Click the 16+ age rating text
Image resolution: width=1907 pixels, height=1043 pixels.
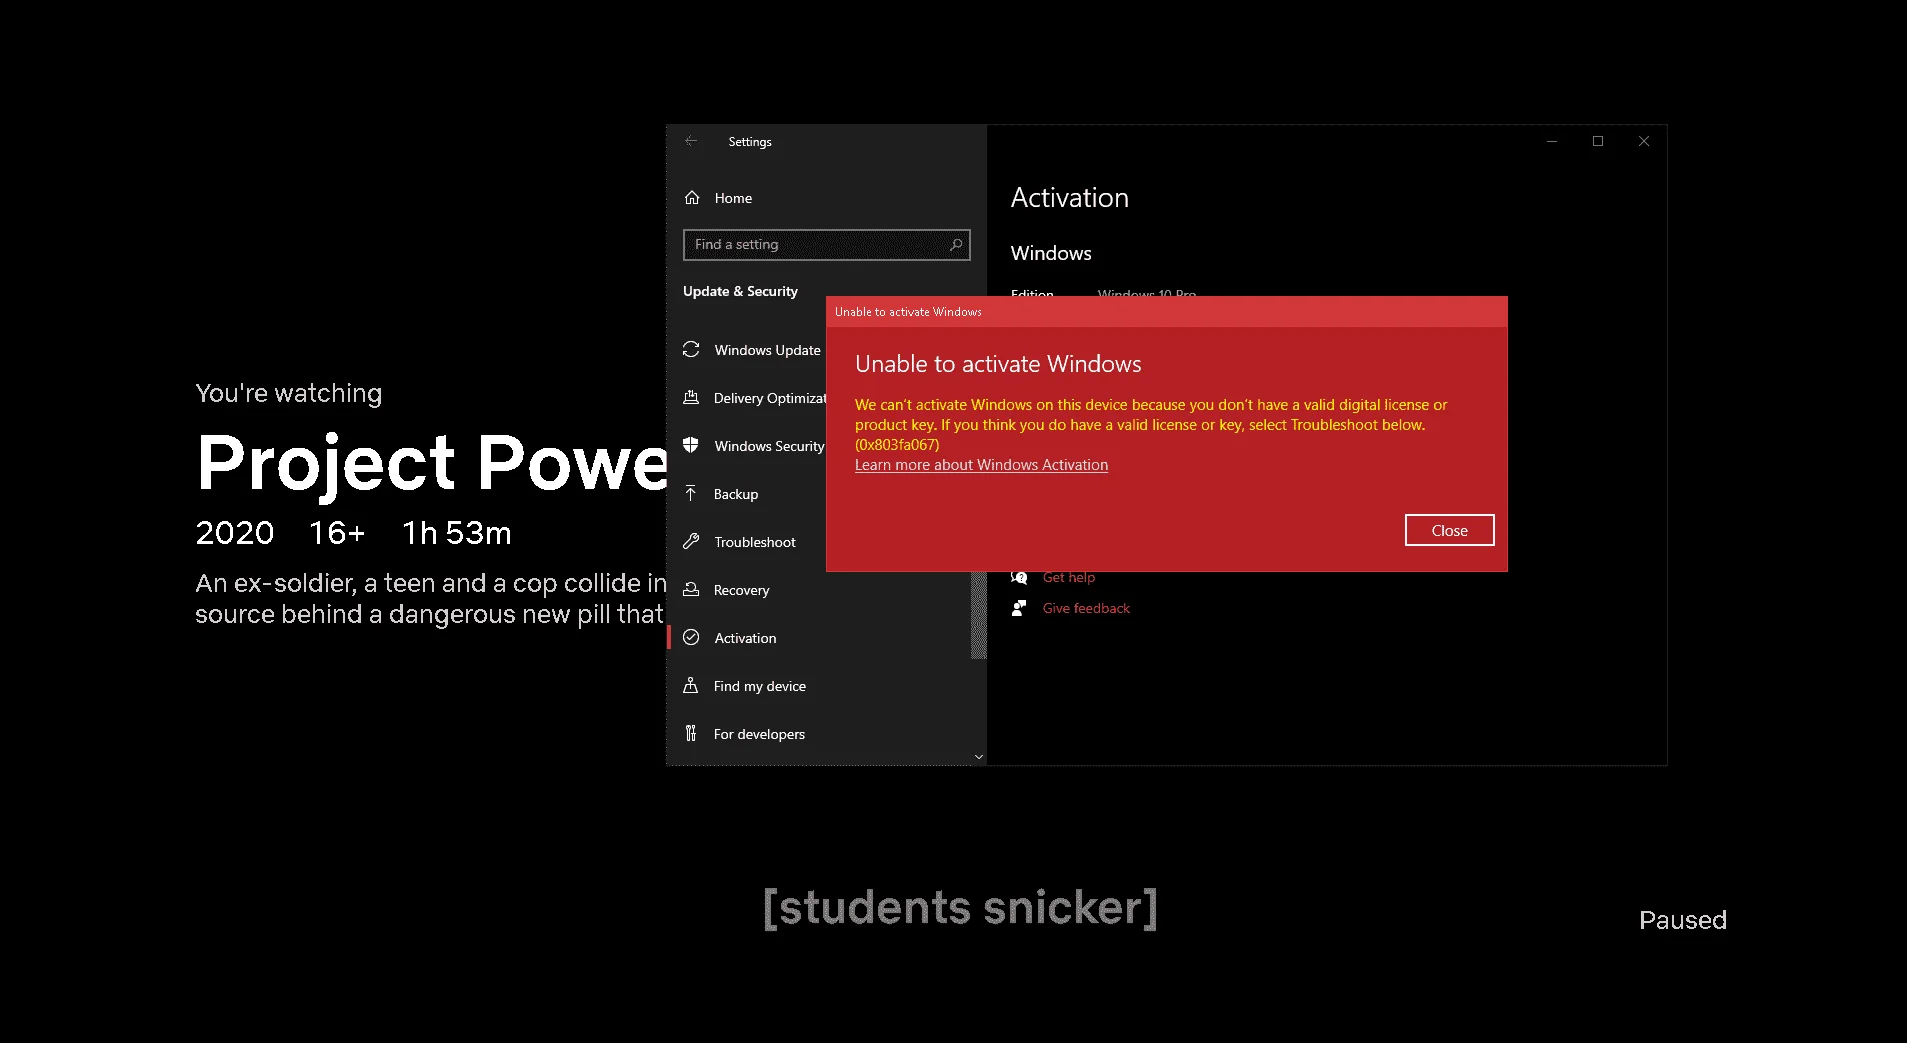pos(337,533)
